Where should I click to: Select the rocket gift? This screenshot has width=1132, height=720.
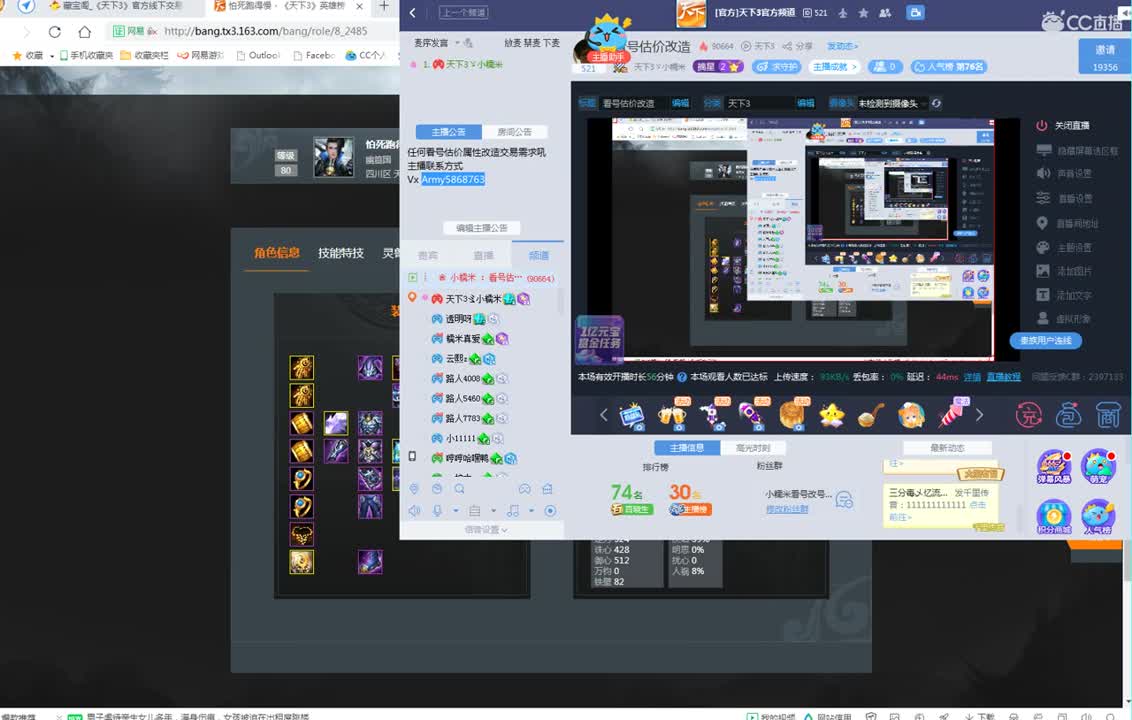pyautogui.click(x=752, y=415)
